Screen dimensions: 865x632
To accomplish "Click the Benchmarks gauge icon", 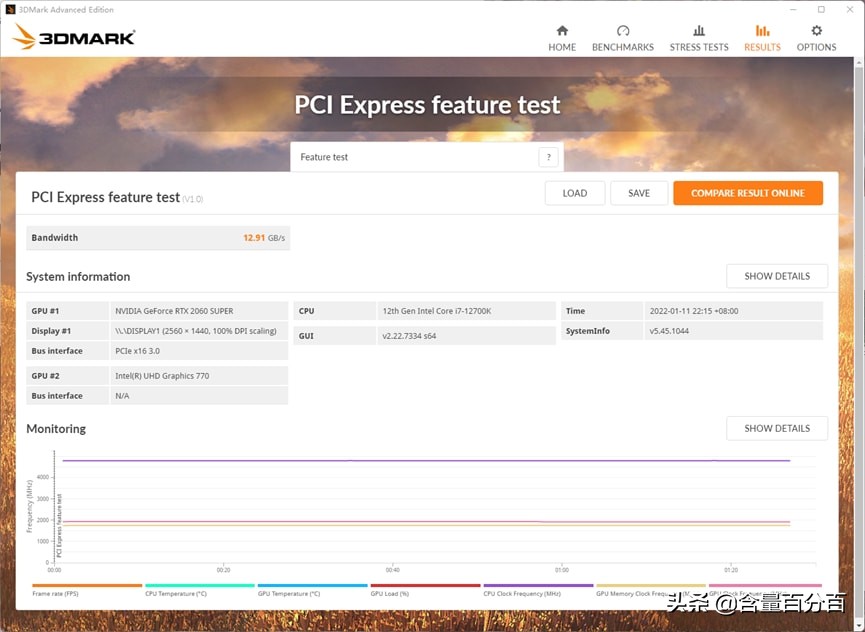I will coord(623,30).
